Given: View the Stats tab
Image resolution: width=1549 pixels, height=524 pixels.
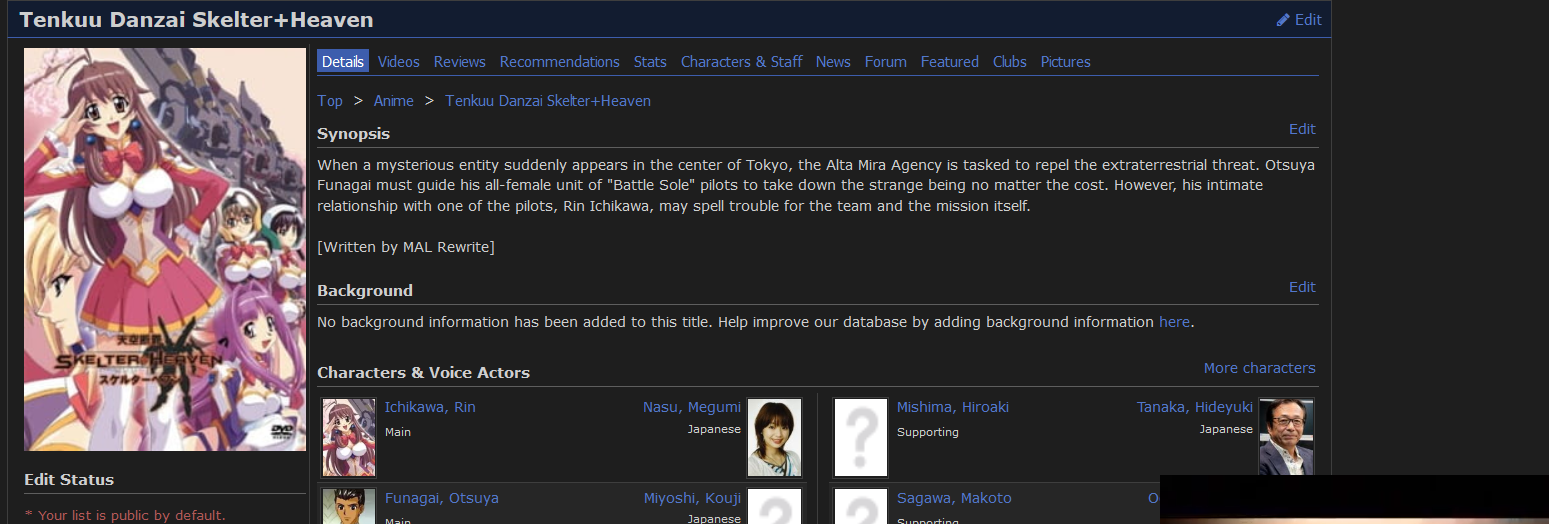Looking at the screenshot, I should [x=650, y=62].
